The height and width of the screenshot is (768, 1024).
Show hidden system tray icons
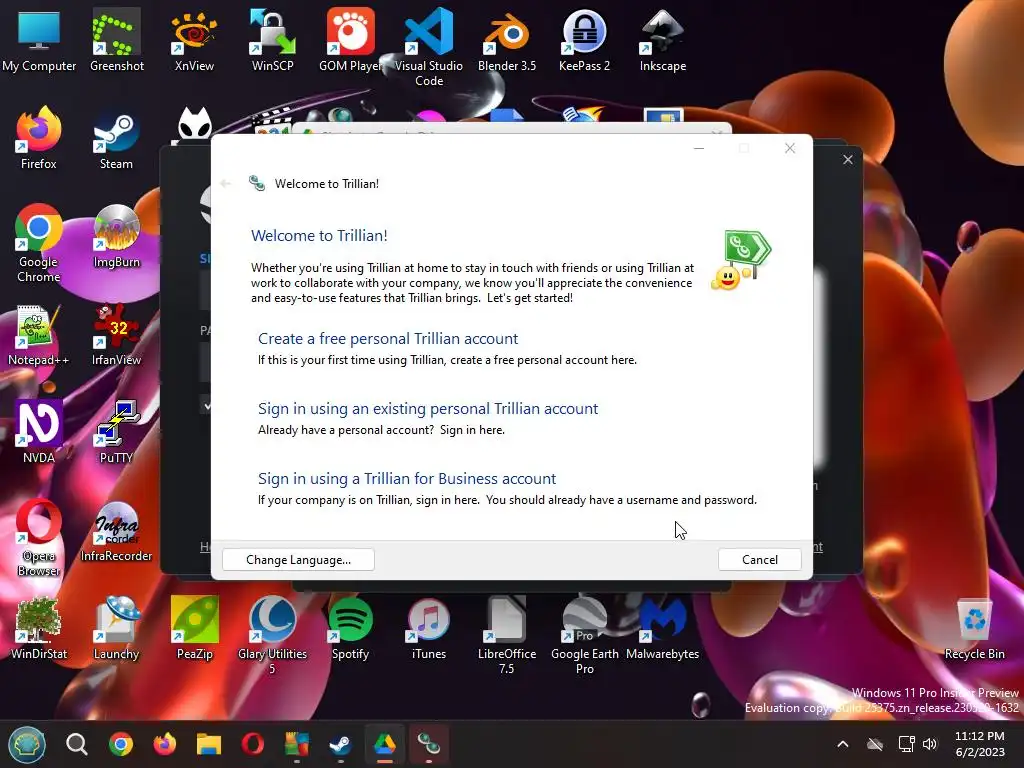pyautogui.click(x=843, y=744)
